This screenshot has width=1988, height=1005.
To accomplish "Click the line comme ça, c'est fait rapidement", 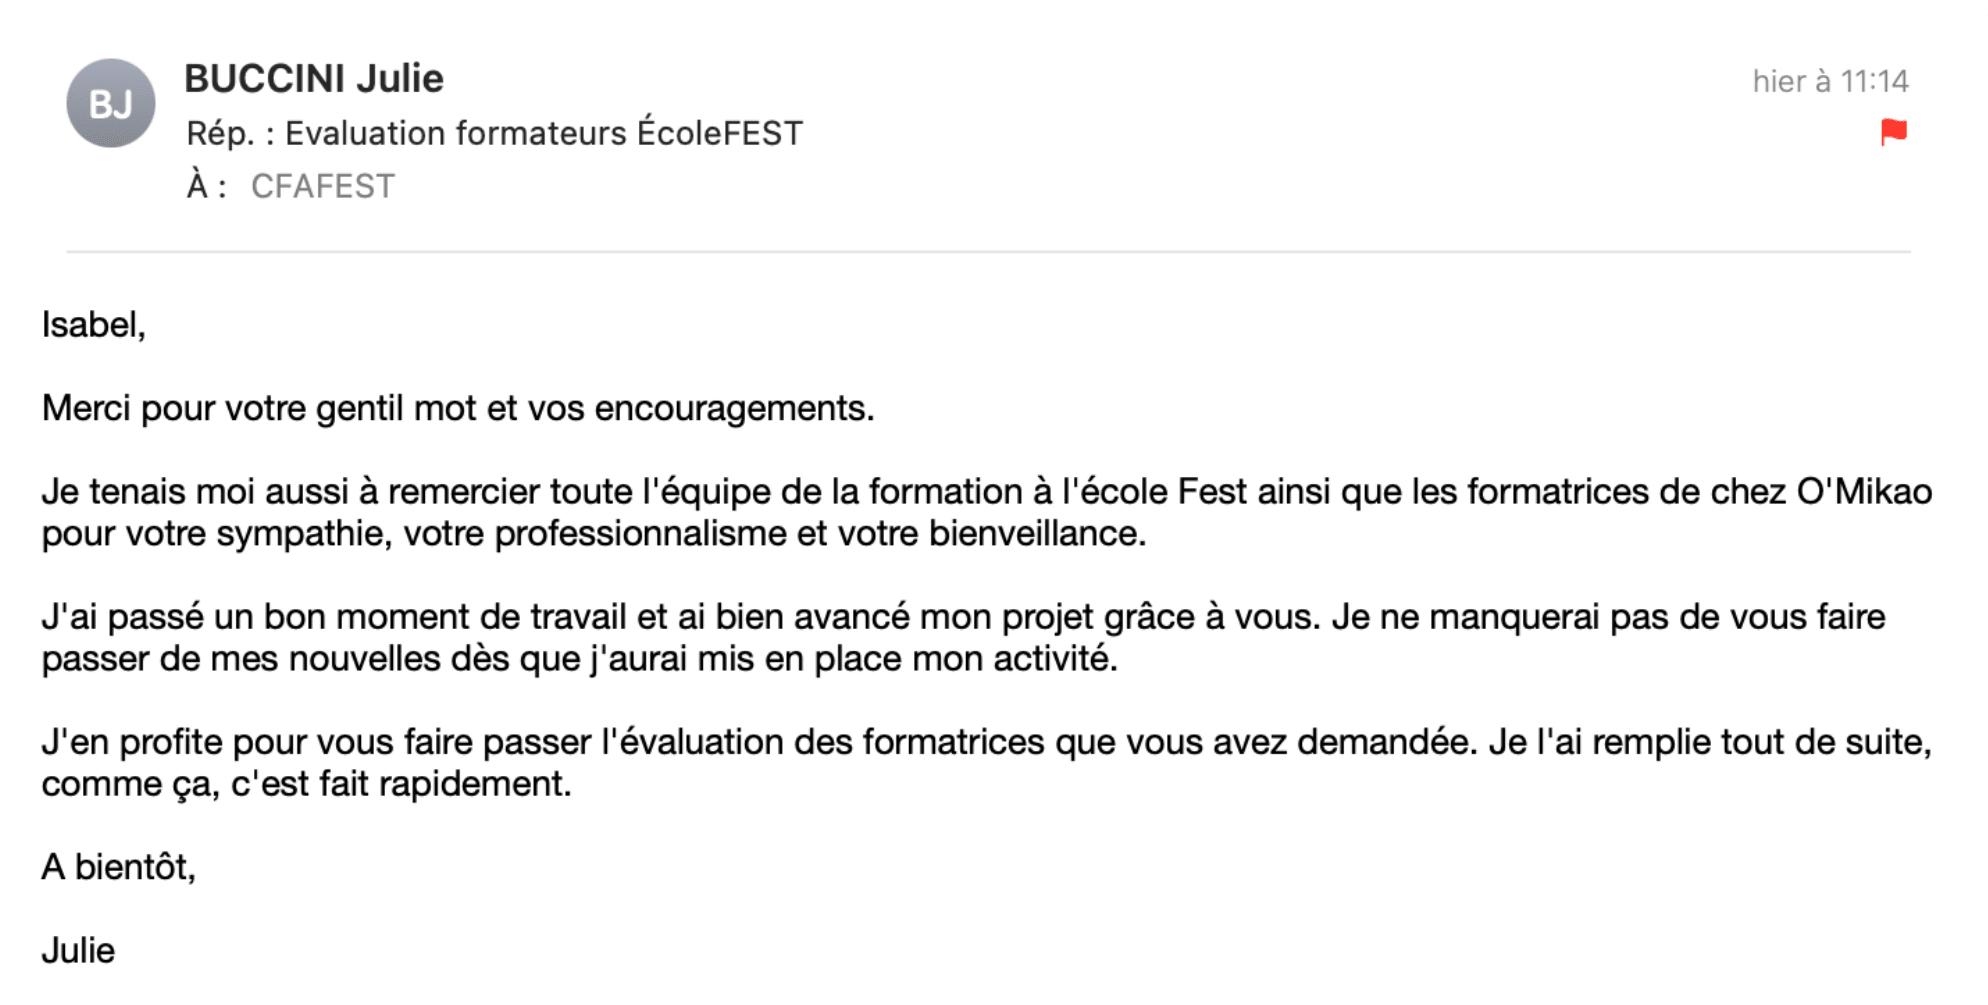I will (306, 784).
